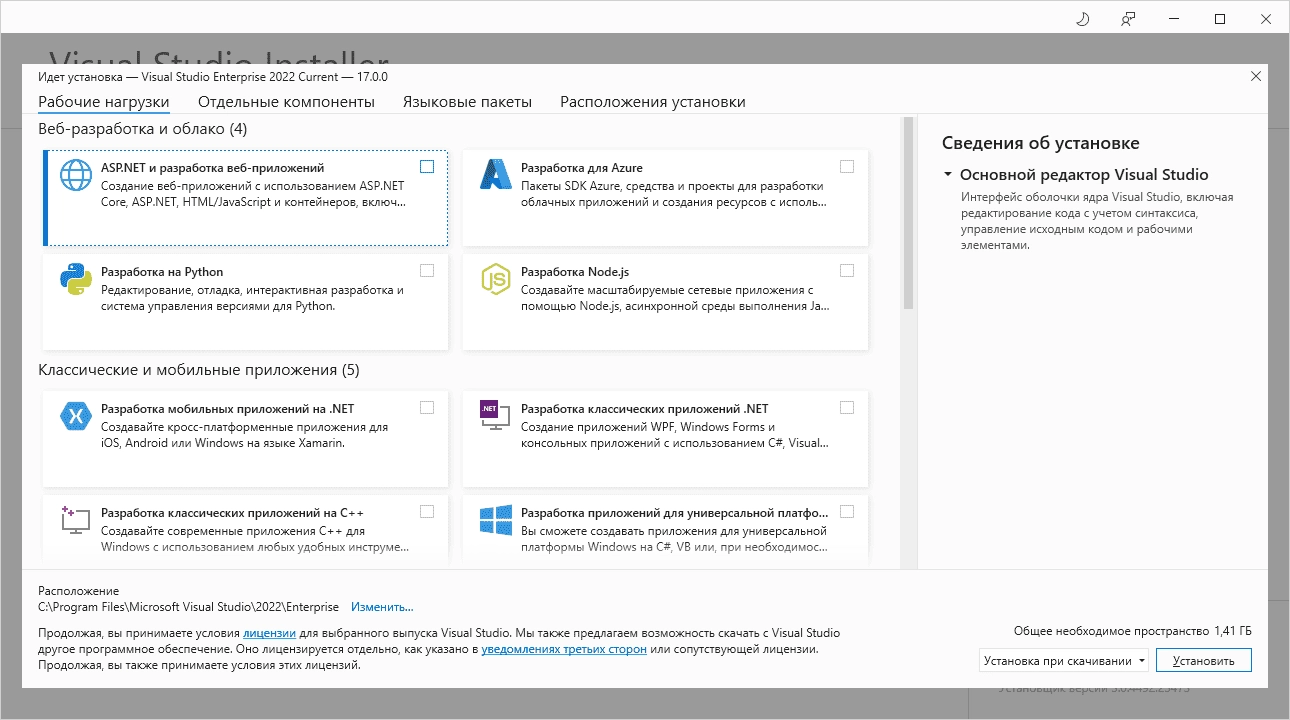The width and height of the screenshot is (1290, 720).
Task: Open the Отдельные компоненты tab
Action: pos(286,102)
